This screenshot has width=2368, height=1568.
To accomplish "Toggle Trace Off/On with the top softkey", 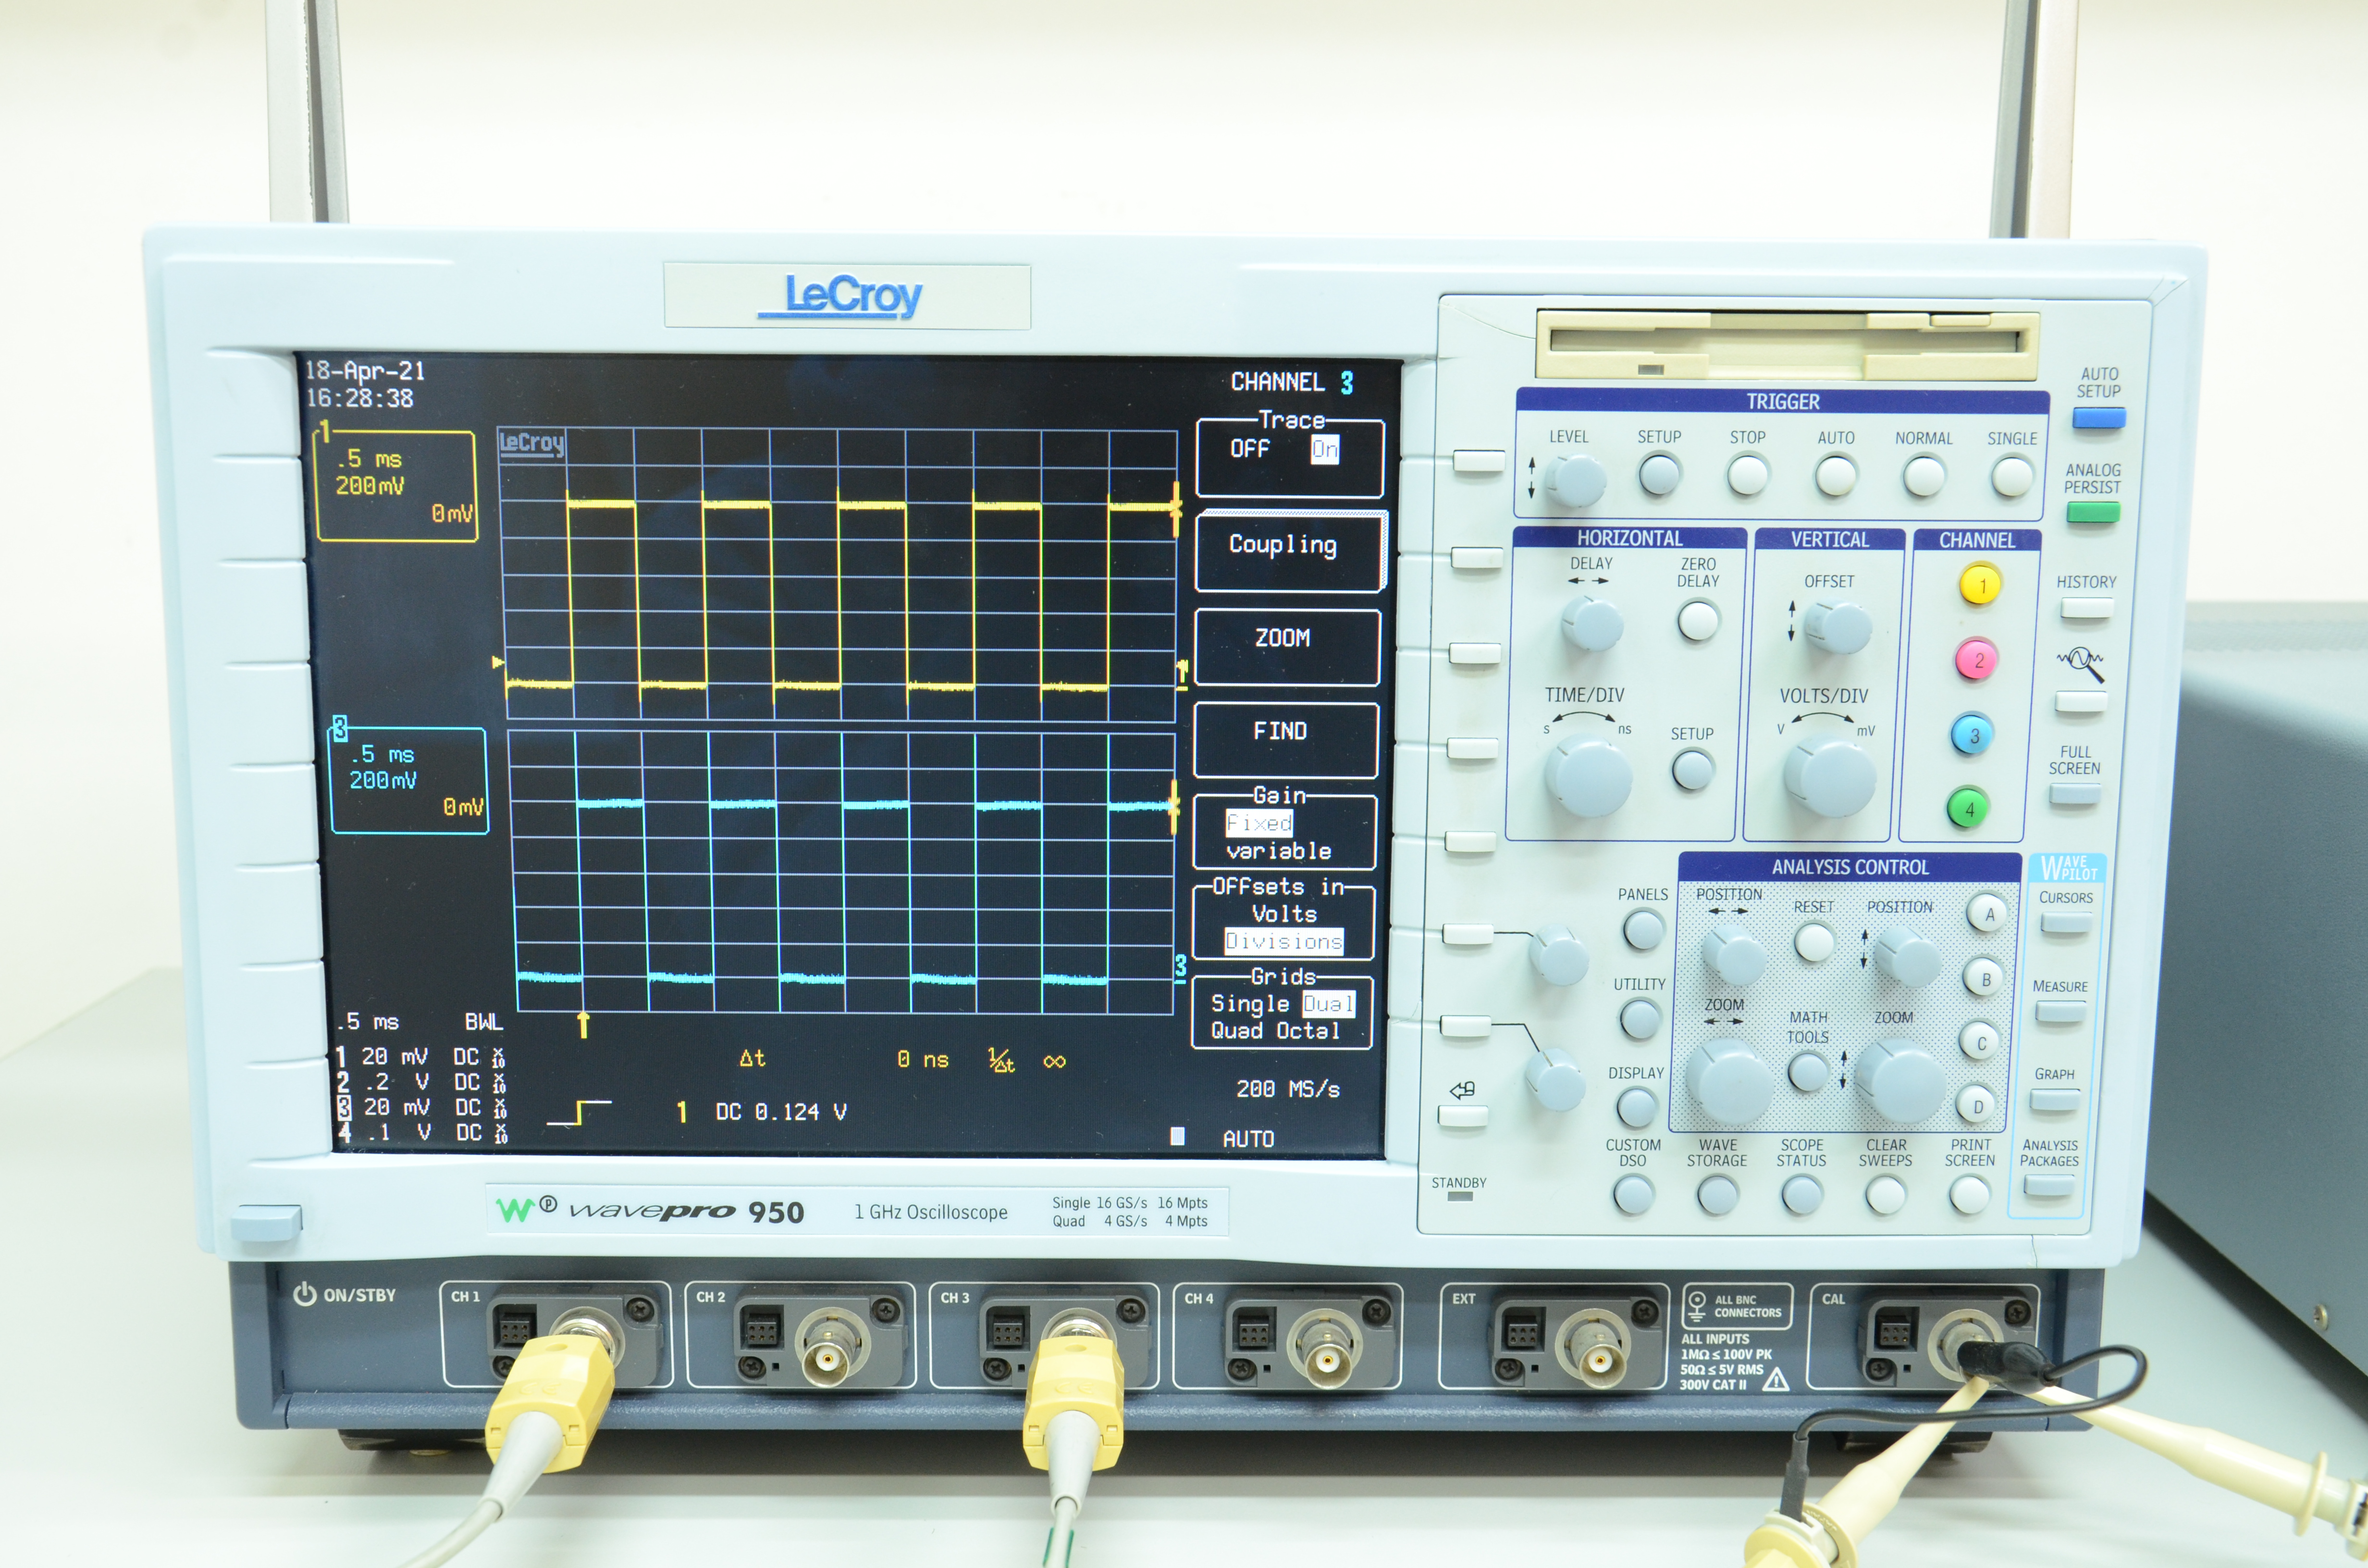I will 1478,461.
